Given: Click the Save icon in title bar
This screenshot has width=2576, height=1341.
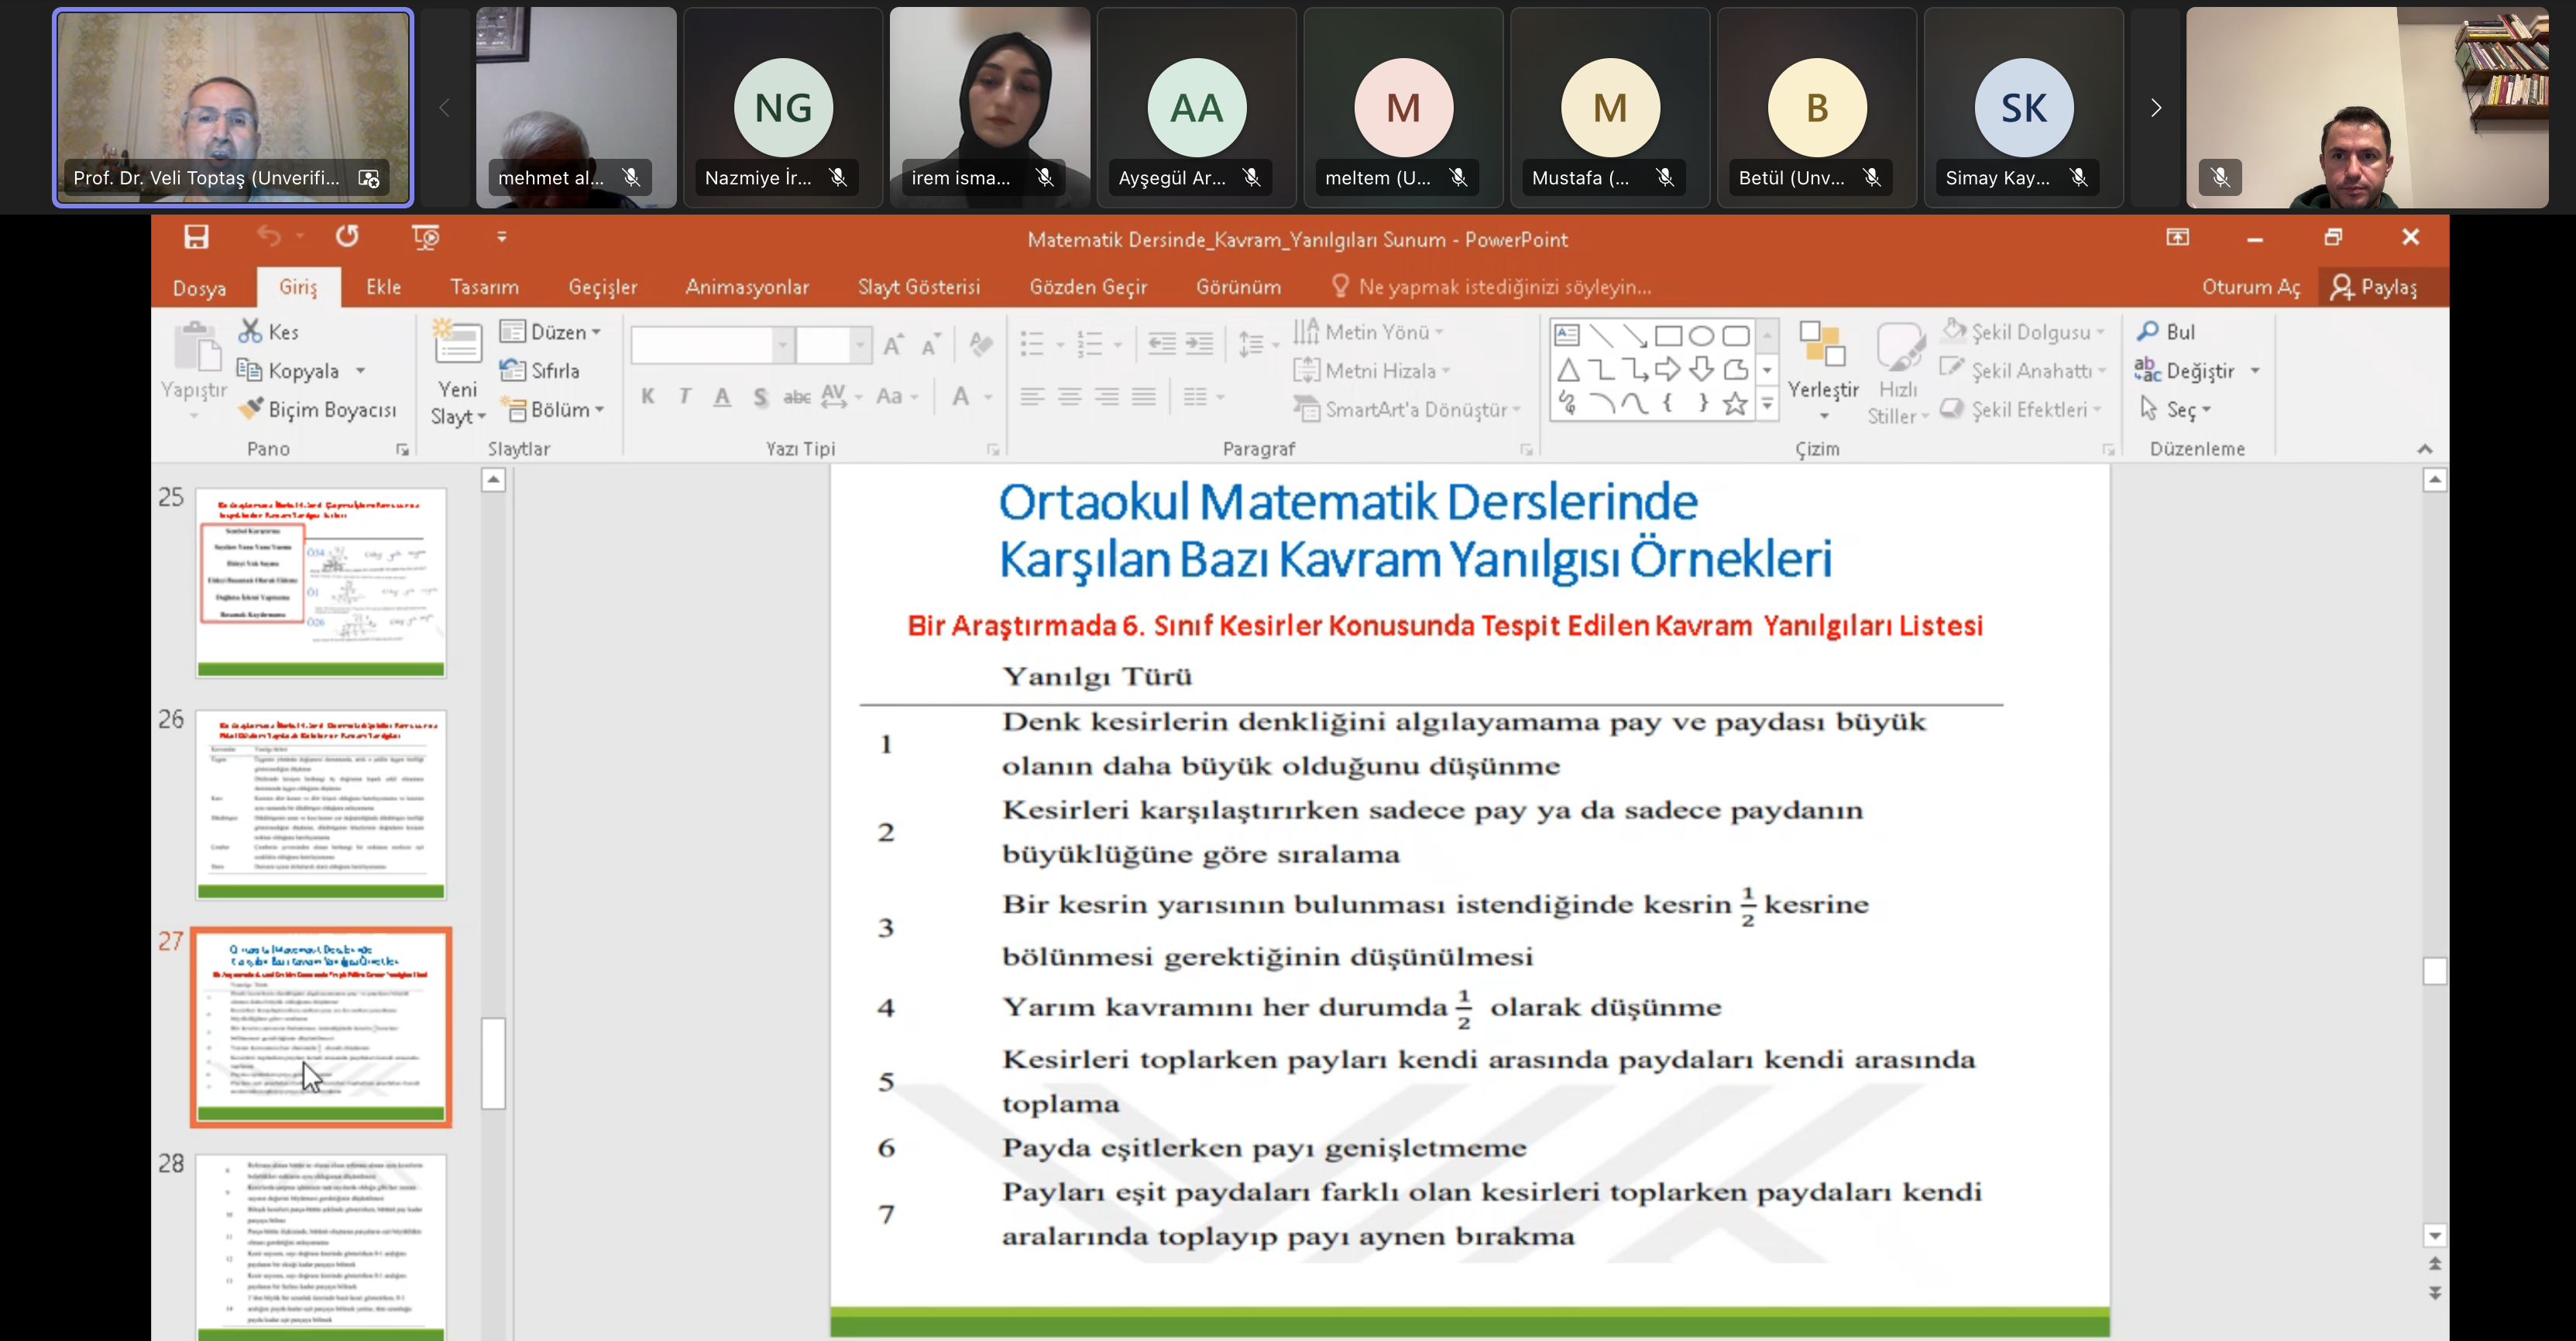Looking at the screenshot, I should click(196, 237).
